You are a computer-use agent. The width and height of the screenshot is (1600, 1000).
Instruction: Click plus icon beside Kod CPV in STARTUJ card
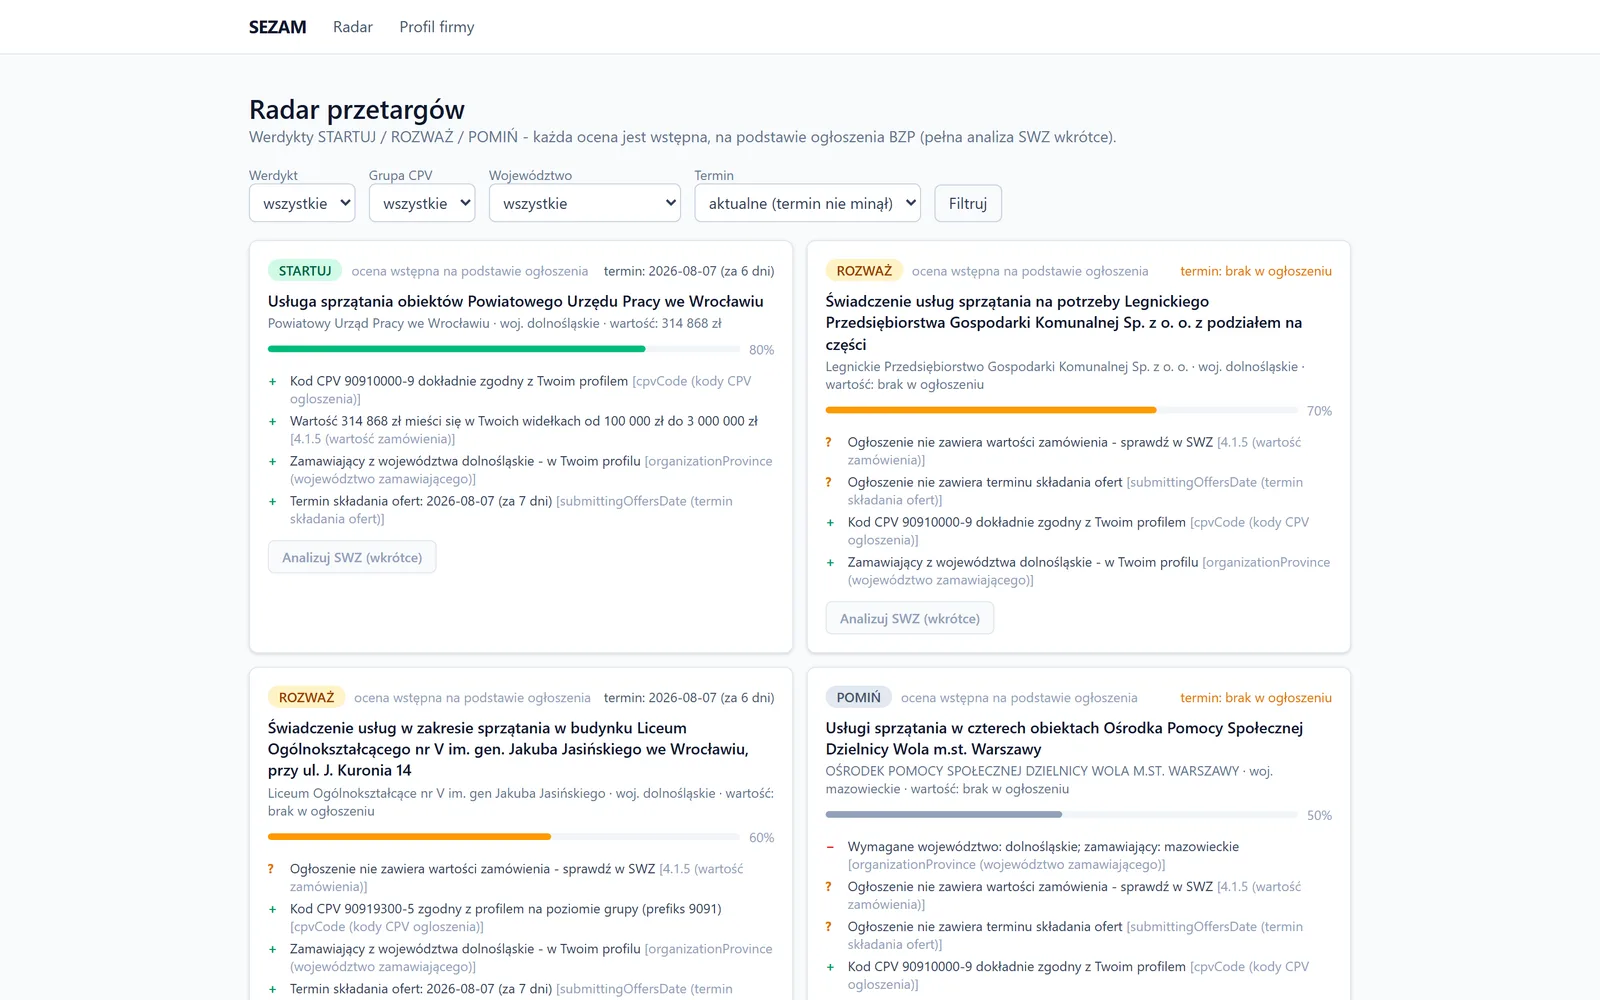click(x=272, y=381)
